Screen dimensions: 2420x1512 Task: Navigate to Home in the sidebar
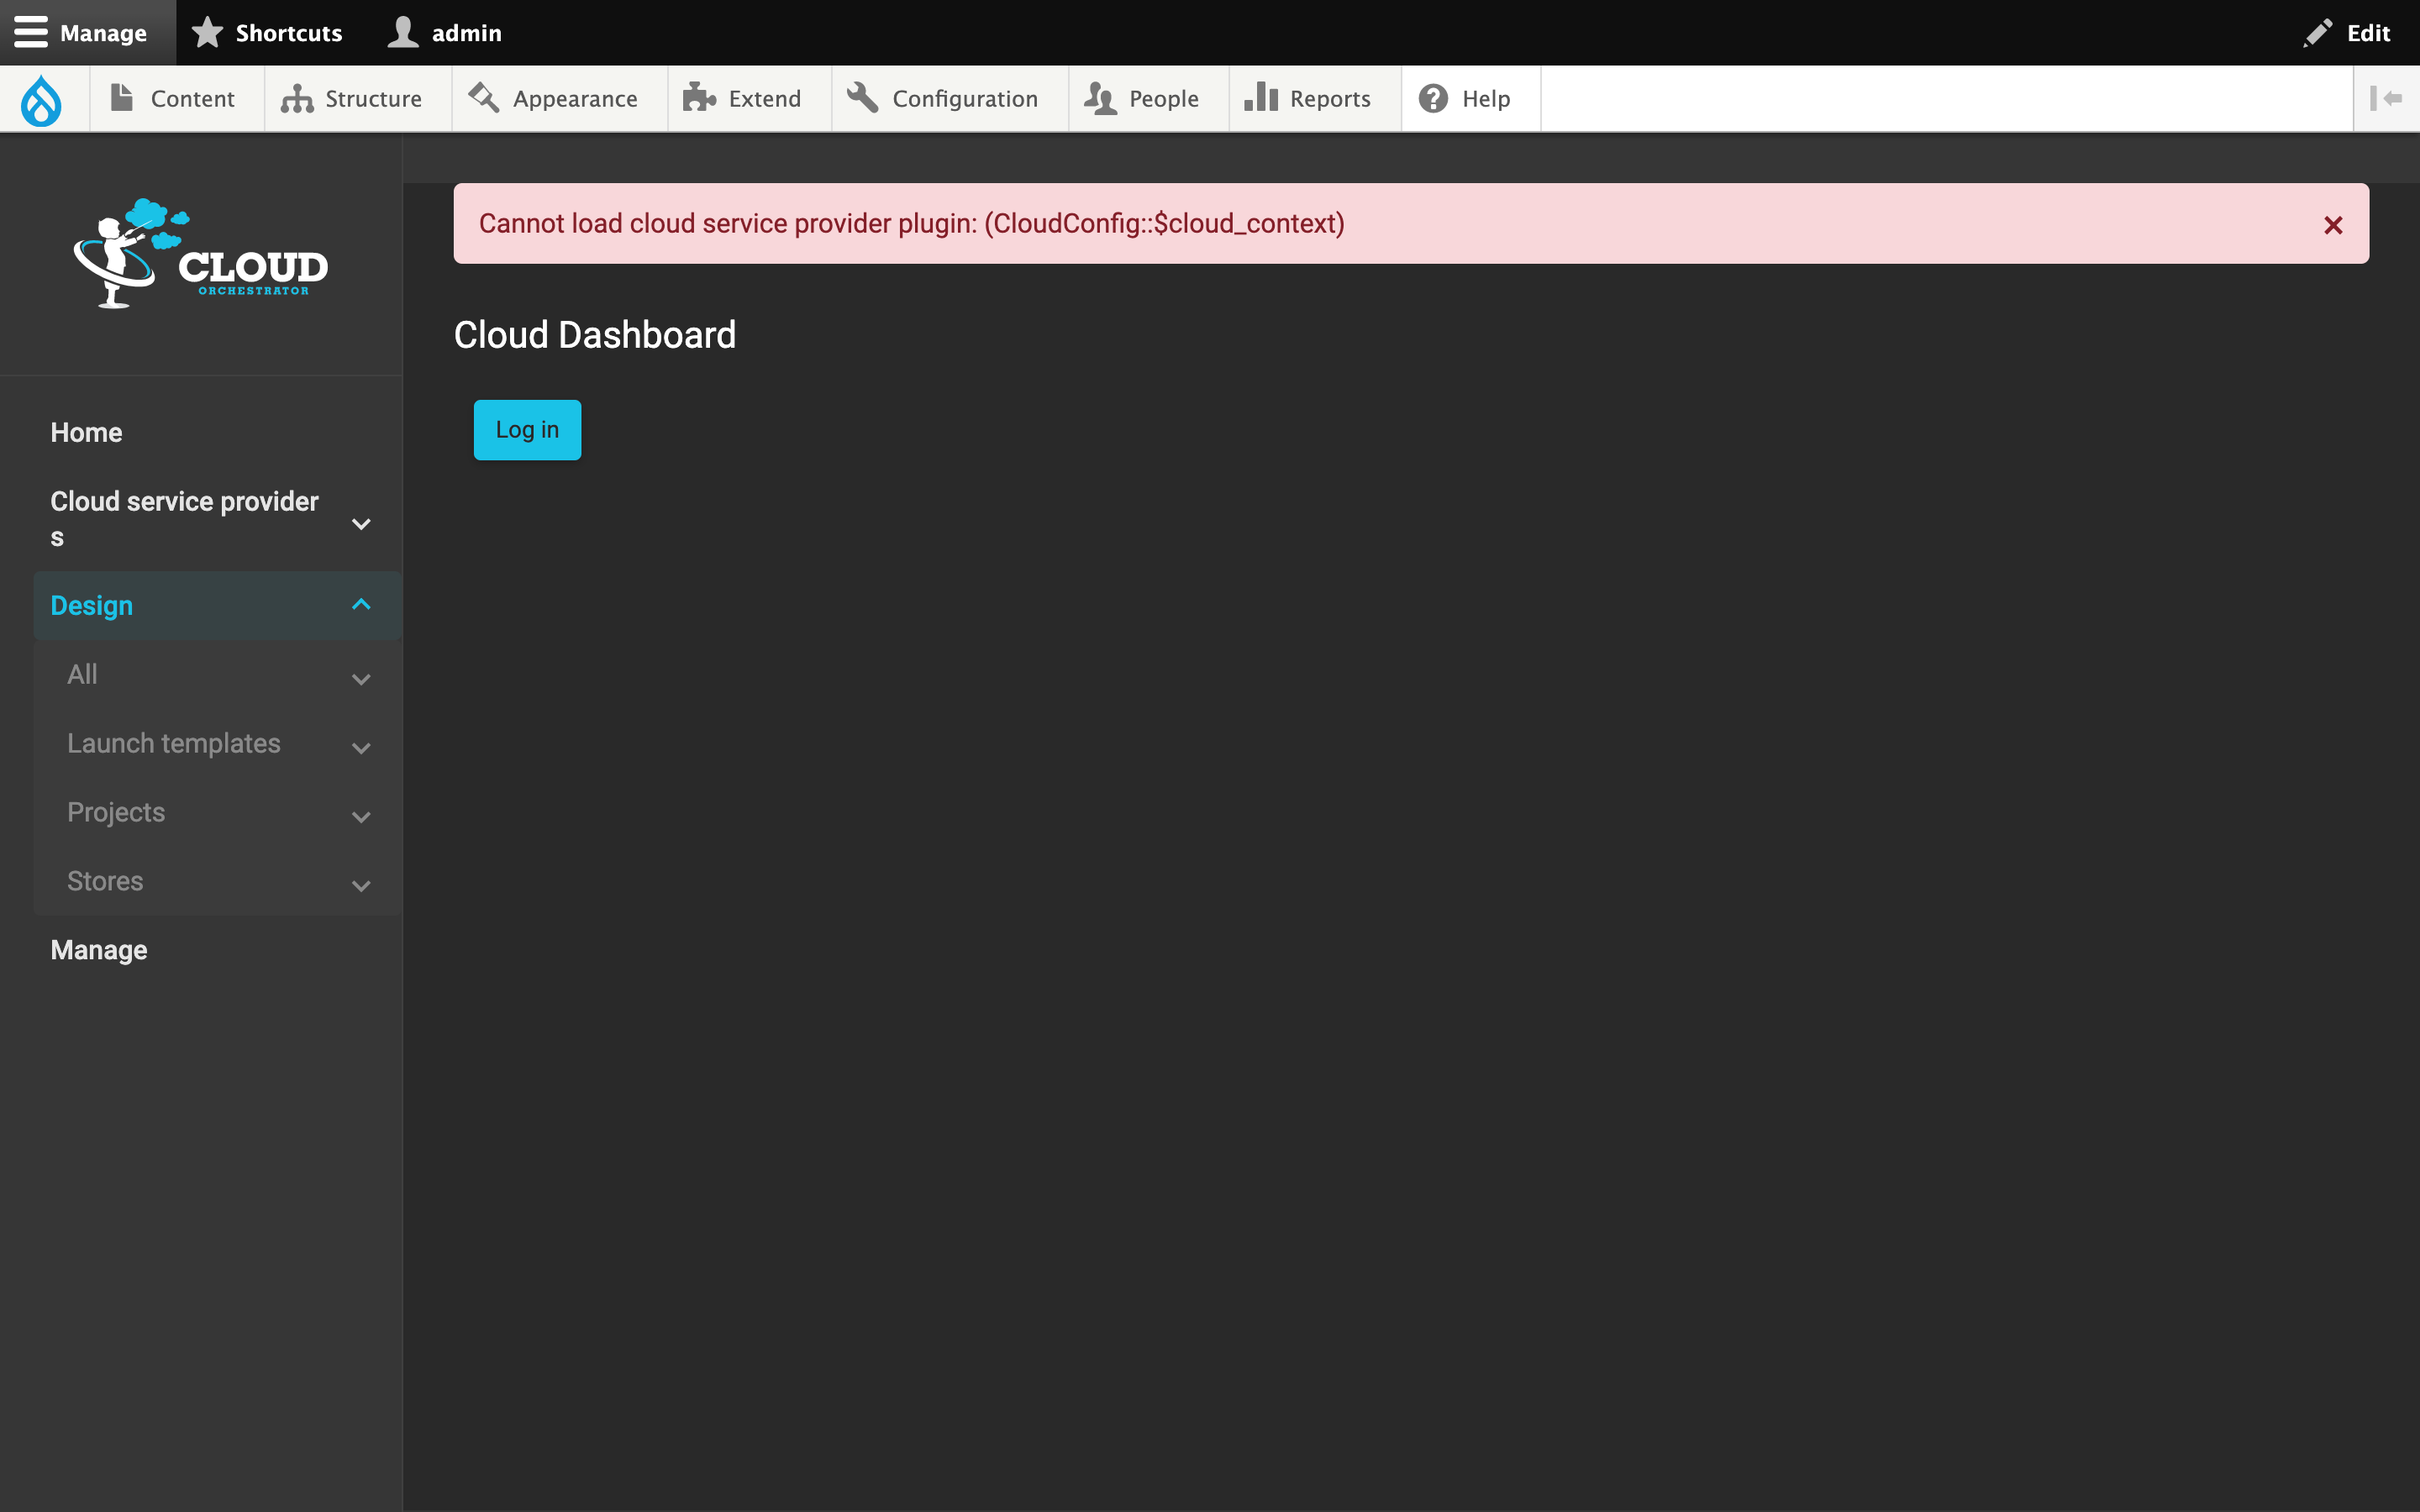click(x=86, y=432)
